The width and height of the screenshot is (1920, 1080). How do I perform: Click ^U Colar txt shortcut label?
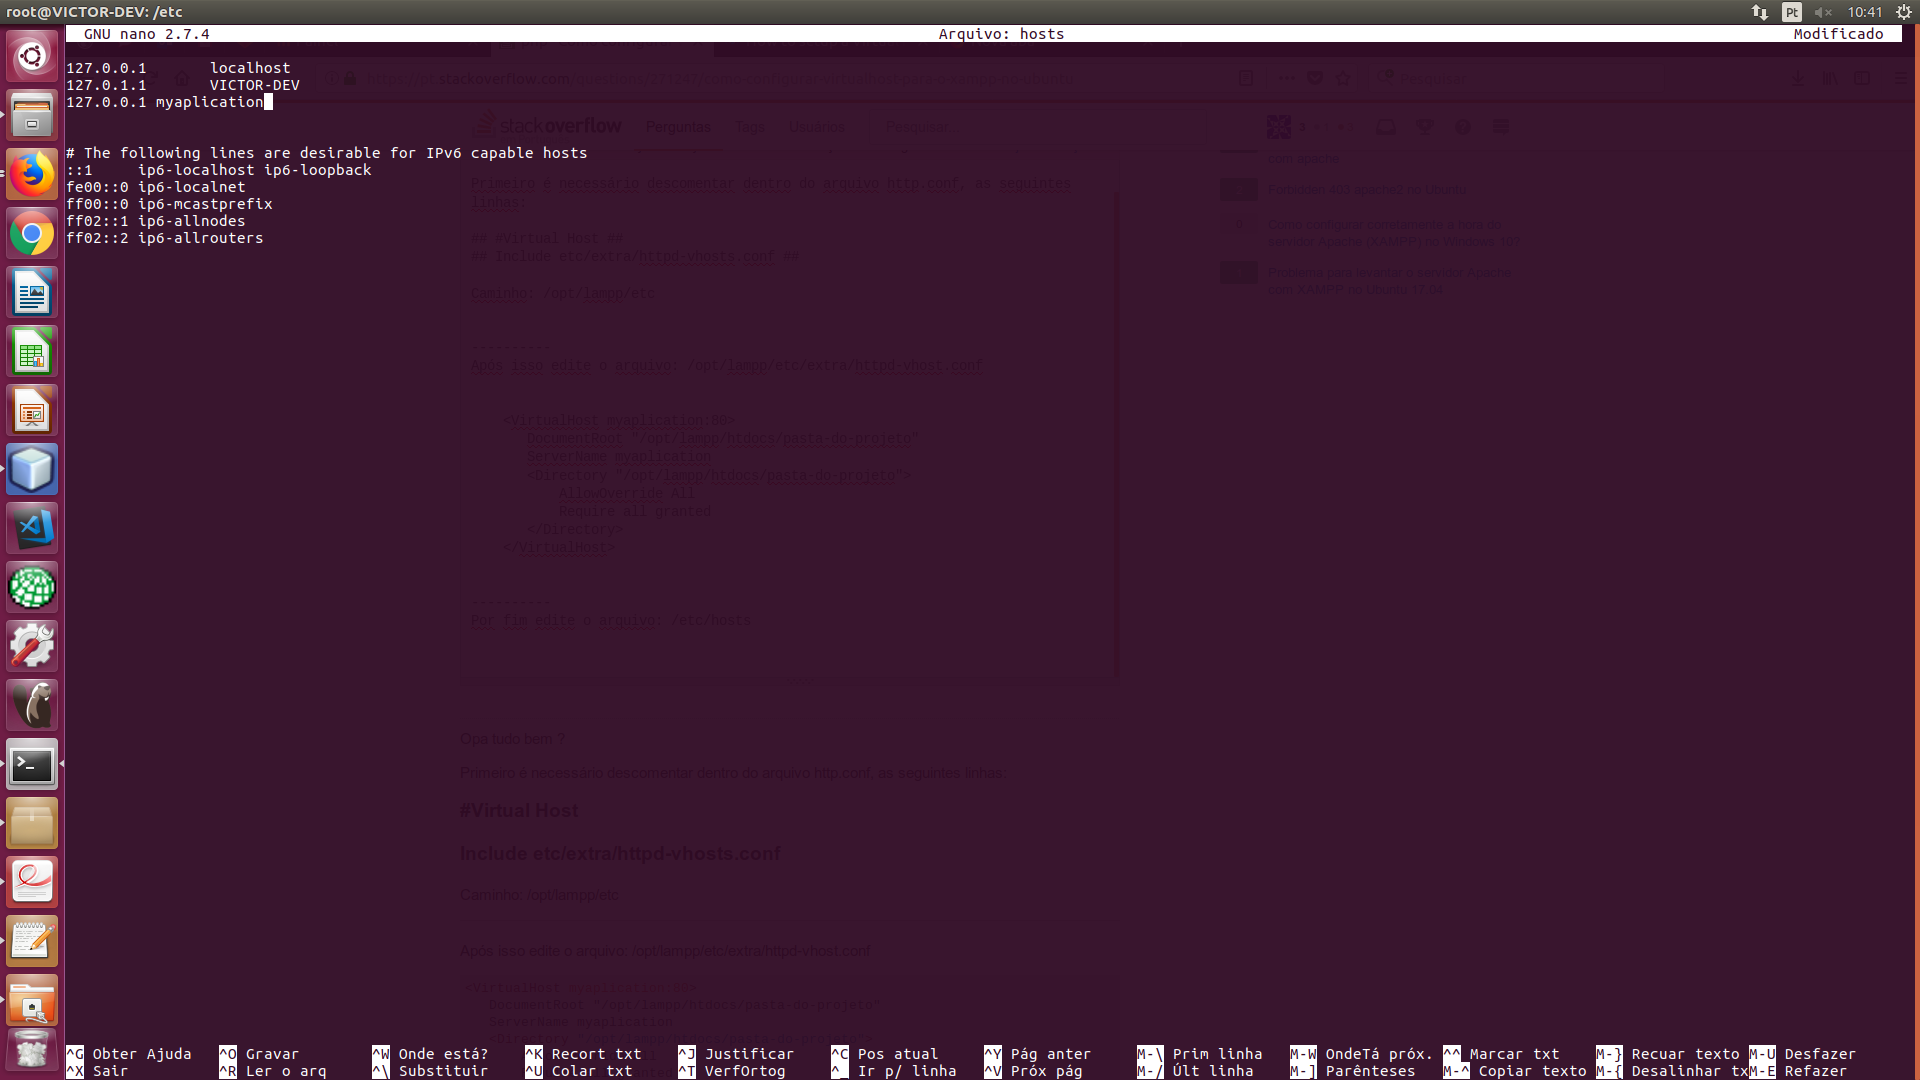click(x=579, y=1071)
